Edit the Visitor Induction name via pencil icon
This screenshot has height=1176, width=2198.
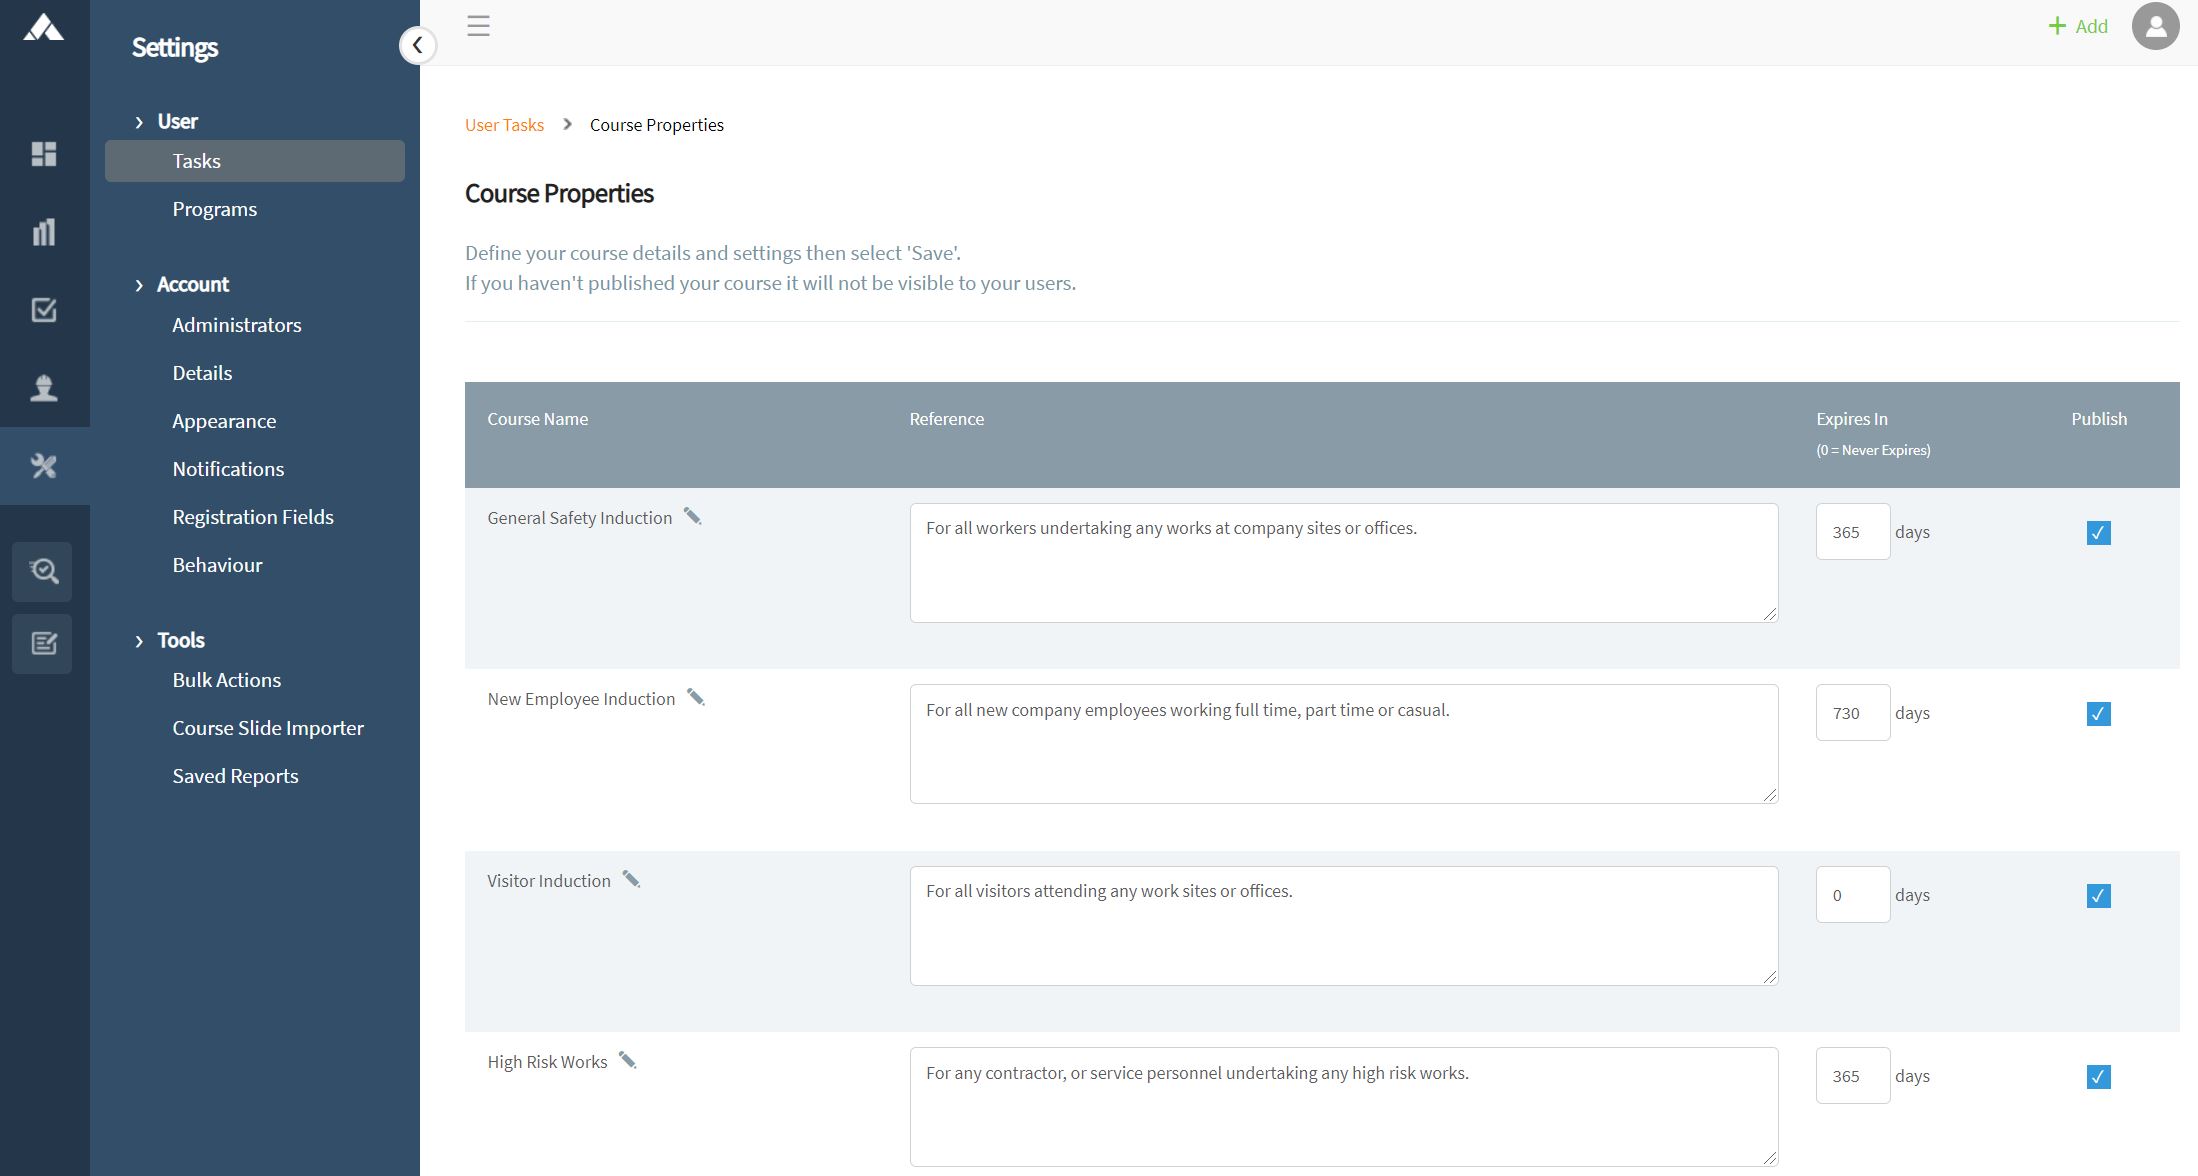631,879
